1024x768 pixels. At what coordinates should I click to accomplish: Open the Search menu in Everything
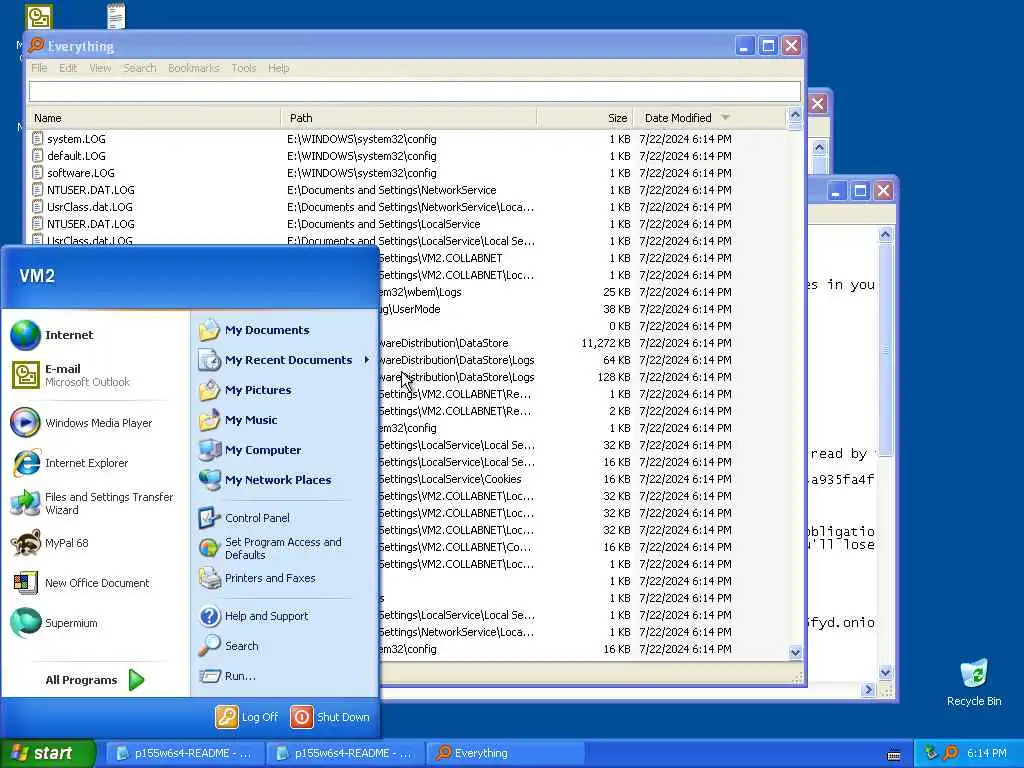point(140,68)
